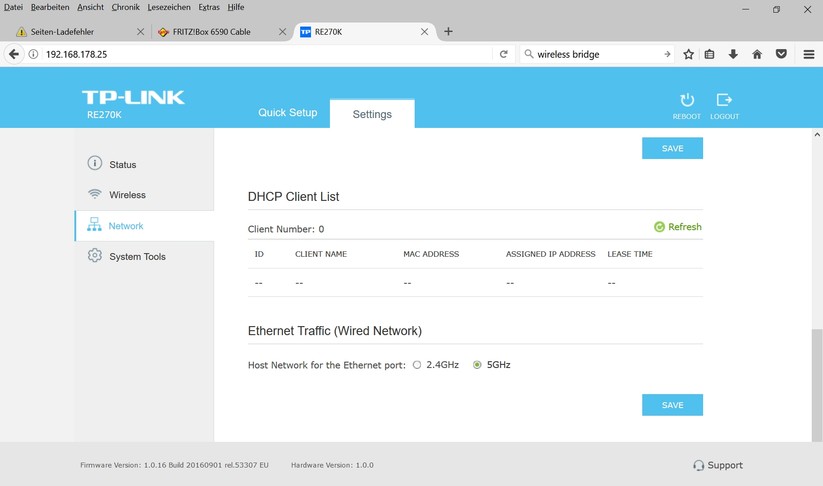Select the Network sidebar item

click(x=144, y=226)
